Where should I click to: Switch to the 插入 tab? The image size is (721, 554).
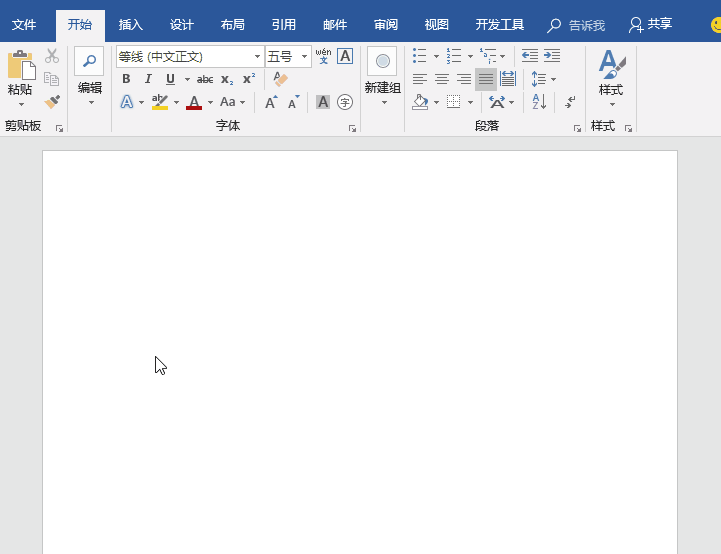[131, 25]
